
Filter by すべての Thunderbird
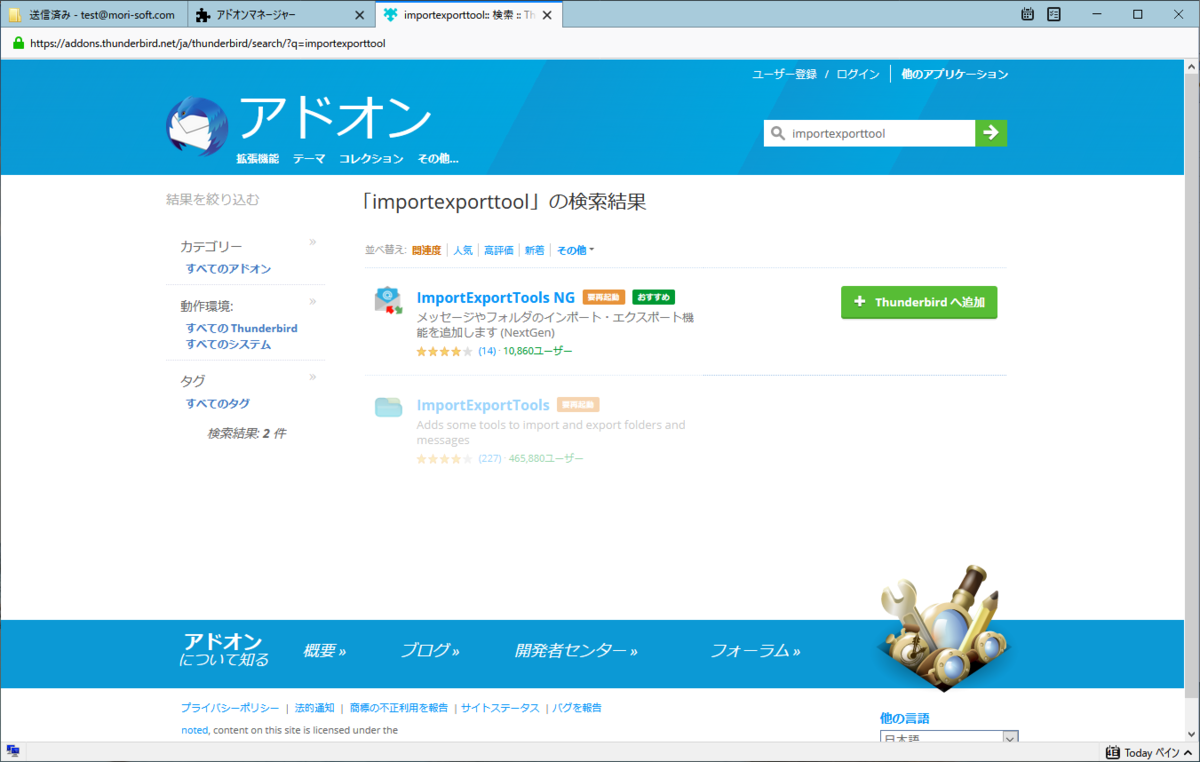[x=241, y=328]
